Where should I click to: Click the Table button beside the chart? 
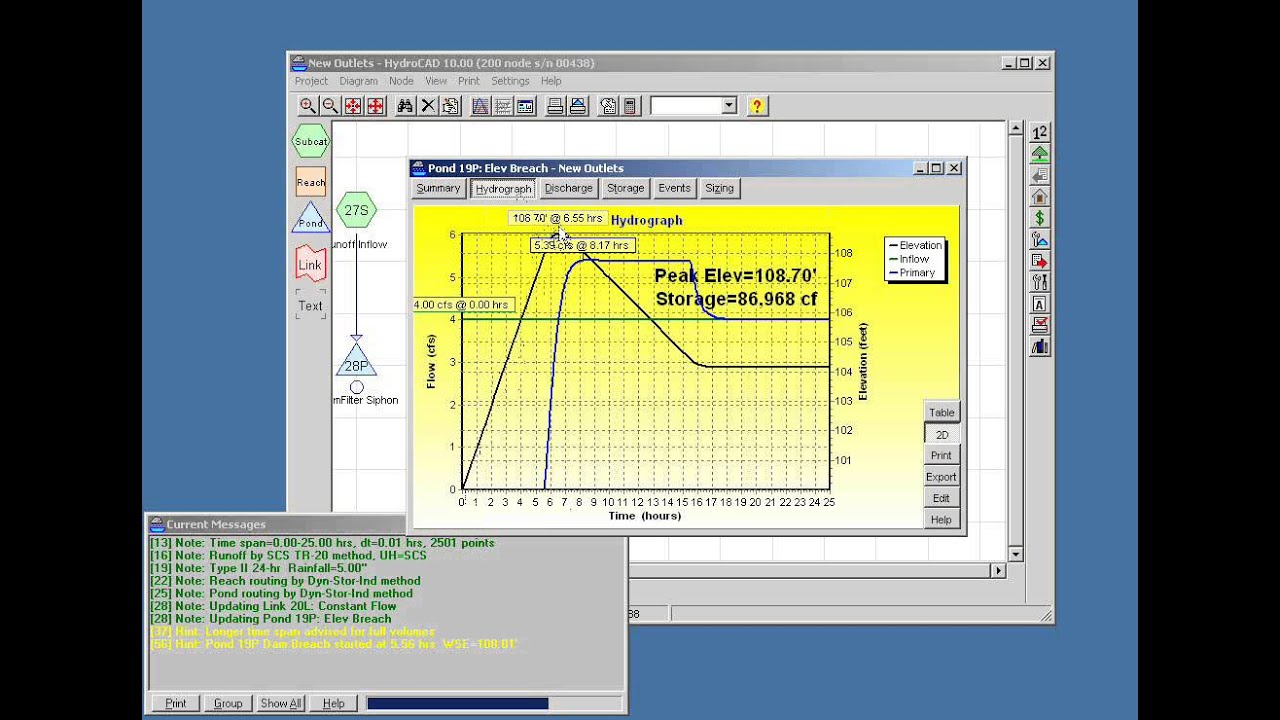[x=942, y=412]
